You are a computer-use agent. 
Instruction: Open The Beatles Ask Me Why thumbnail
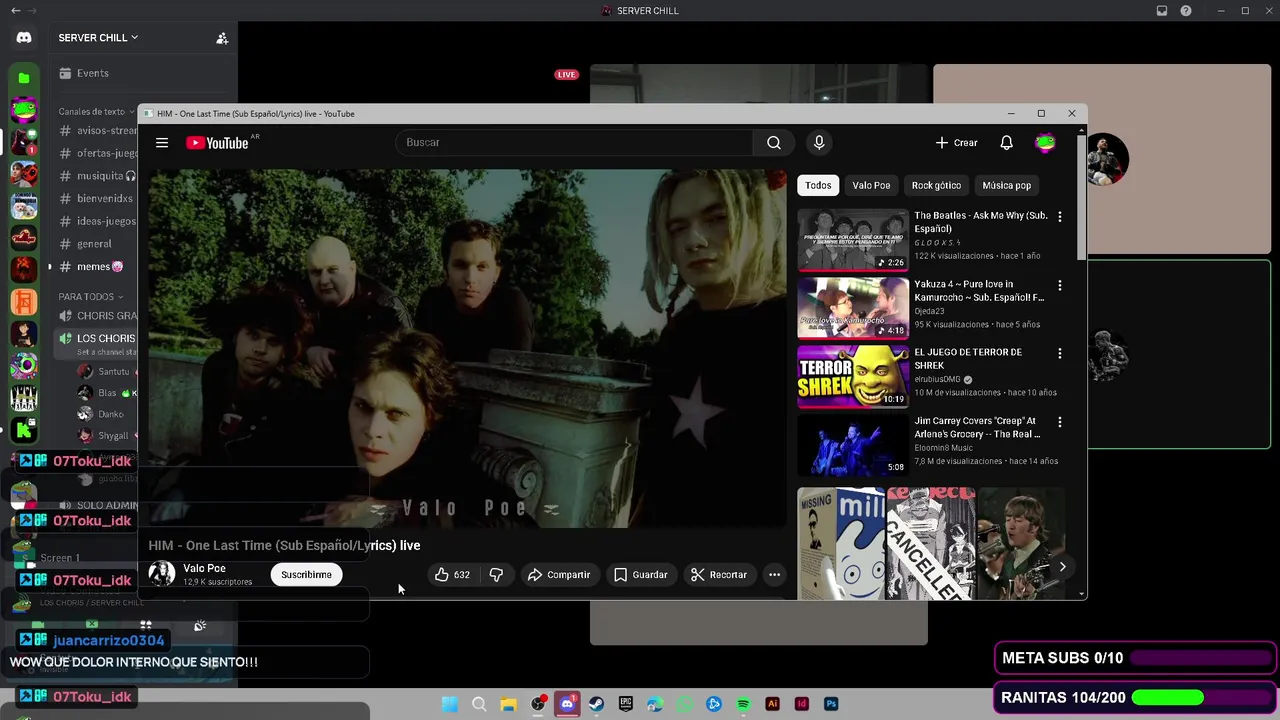[853, 240]
